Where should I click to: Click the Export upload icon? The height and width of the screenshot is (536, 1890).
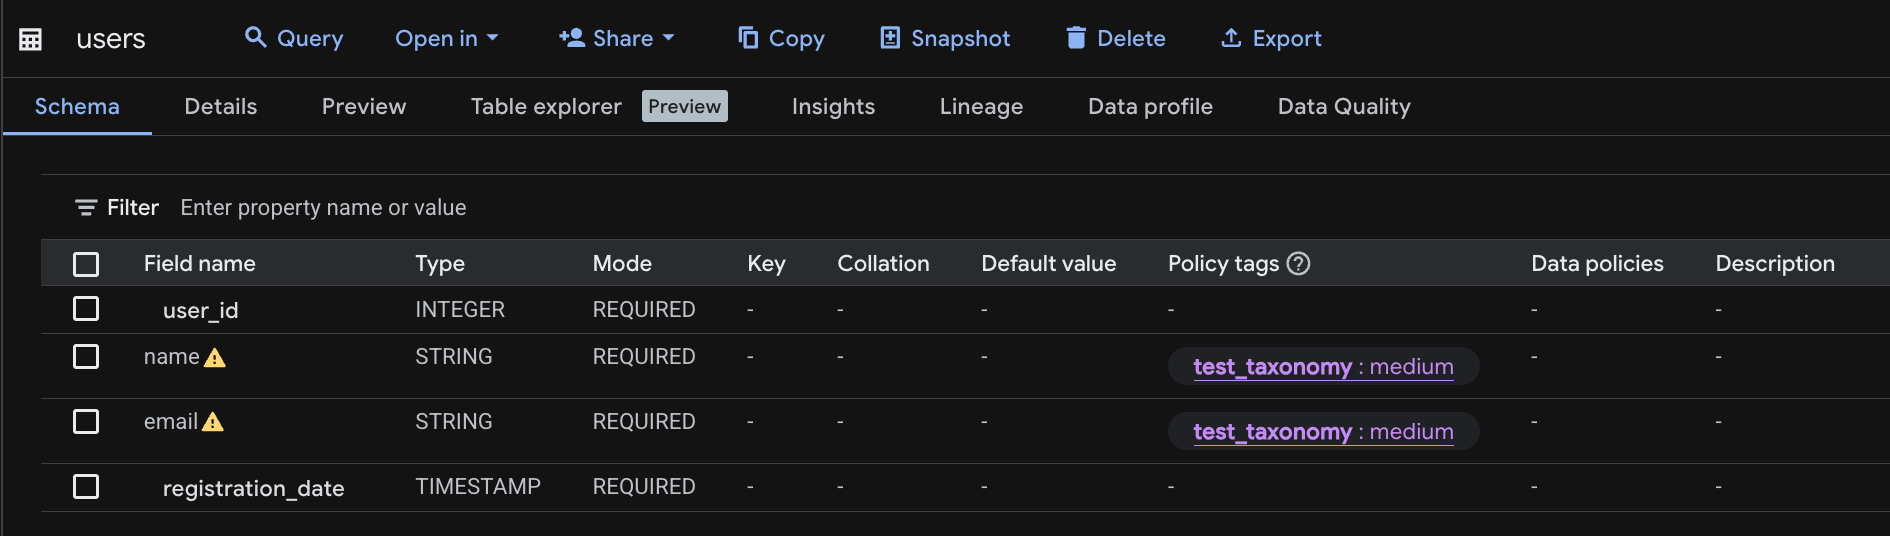pos(1231,38)
